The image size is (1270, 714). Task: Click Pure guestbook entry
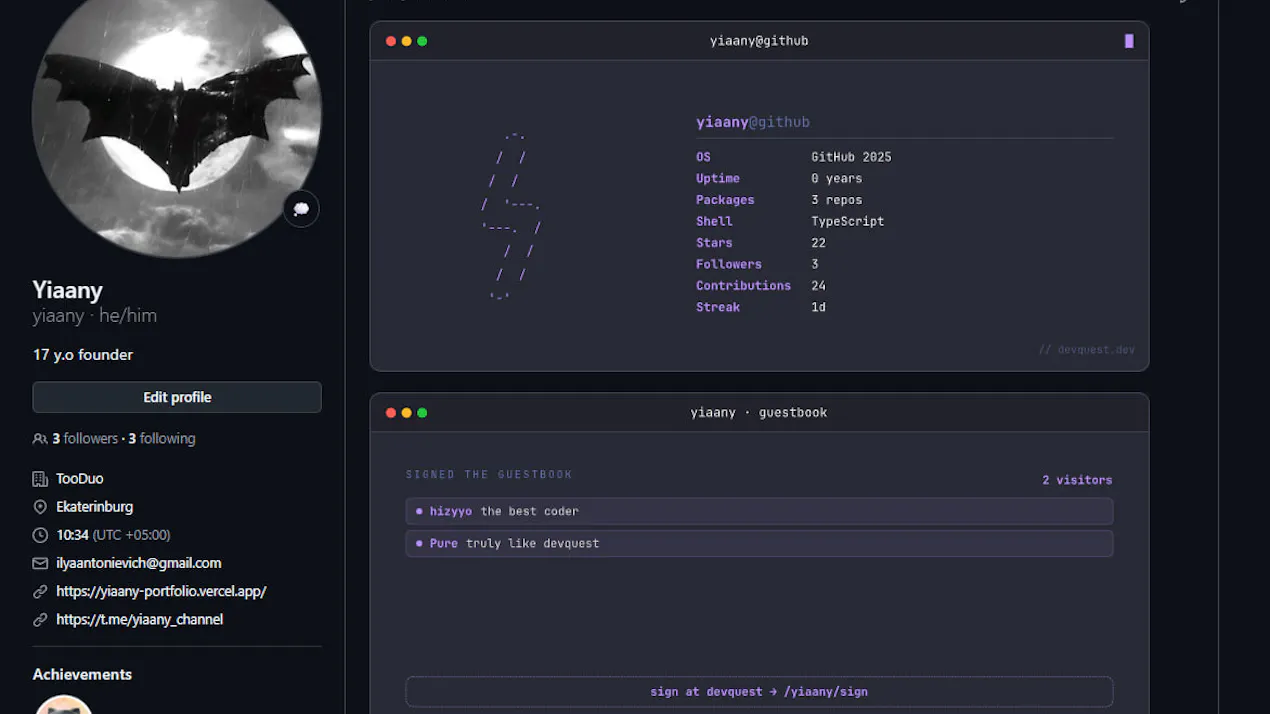point(759,543)
